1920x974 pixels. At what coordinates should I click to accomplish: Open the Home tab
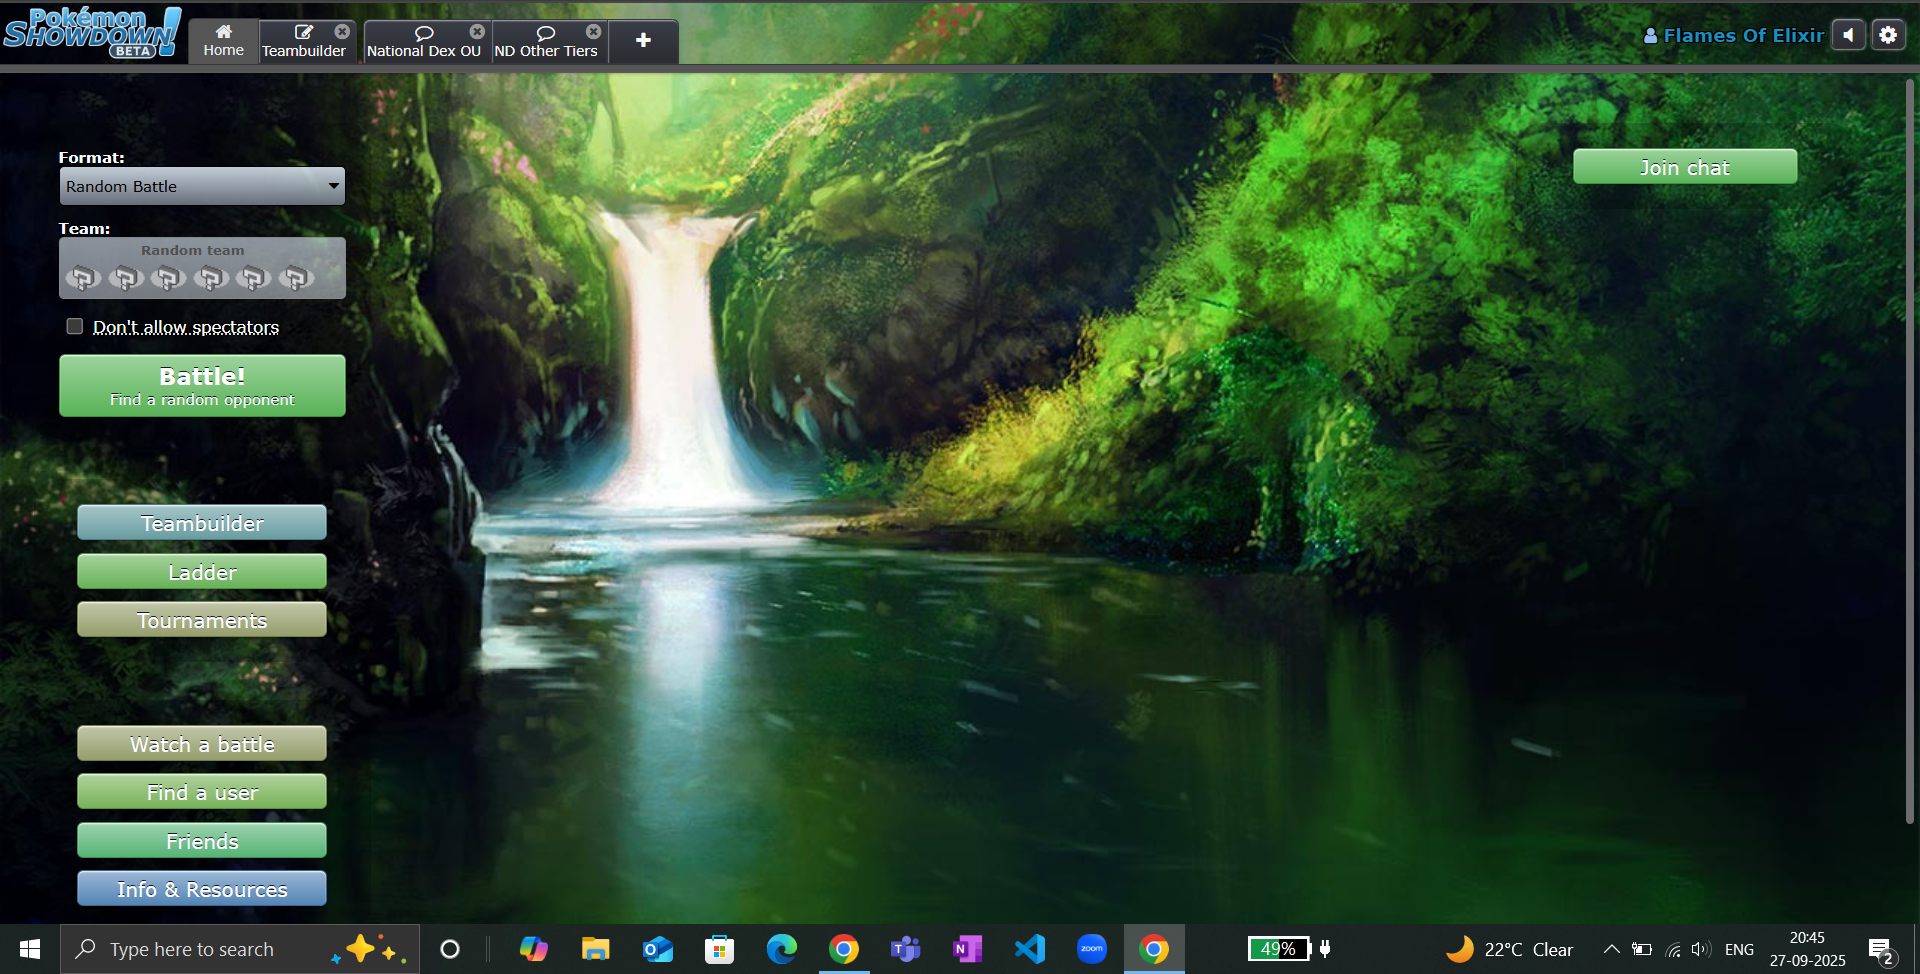223,41
